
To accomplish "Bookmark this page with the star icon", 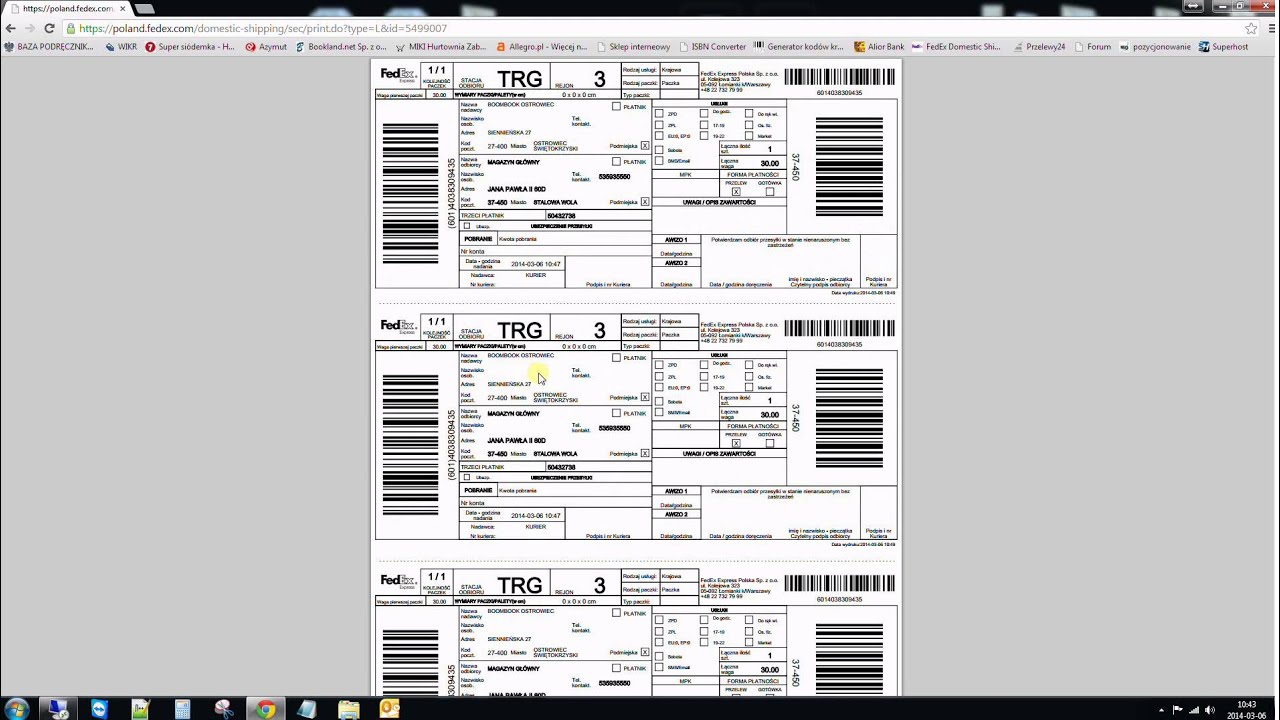I will tap(1250, 28).
